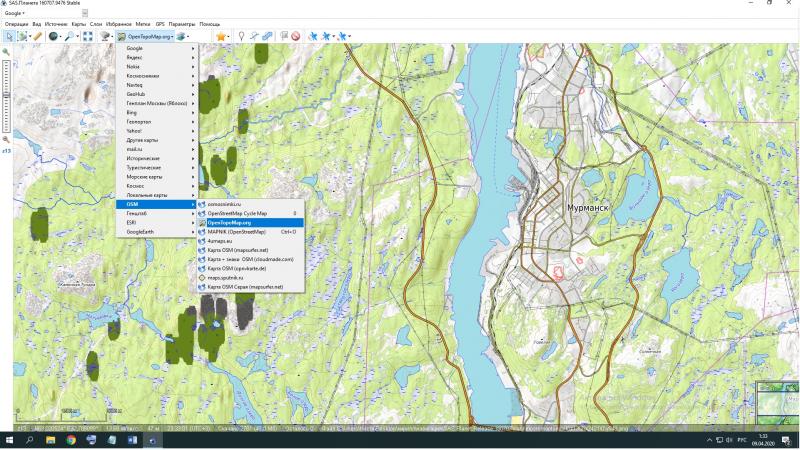Open the Операции menu
The width and height of the screenshot is (800, 450).
[x=16, y=24]
